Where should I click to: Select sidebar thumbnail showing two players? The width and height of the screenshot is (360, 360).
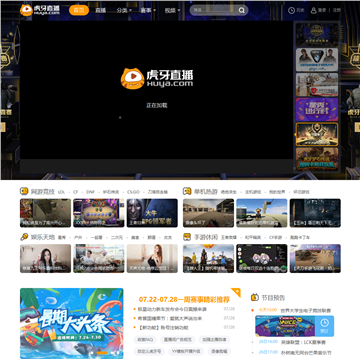click(x=317, y=60)
